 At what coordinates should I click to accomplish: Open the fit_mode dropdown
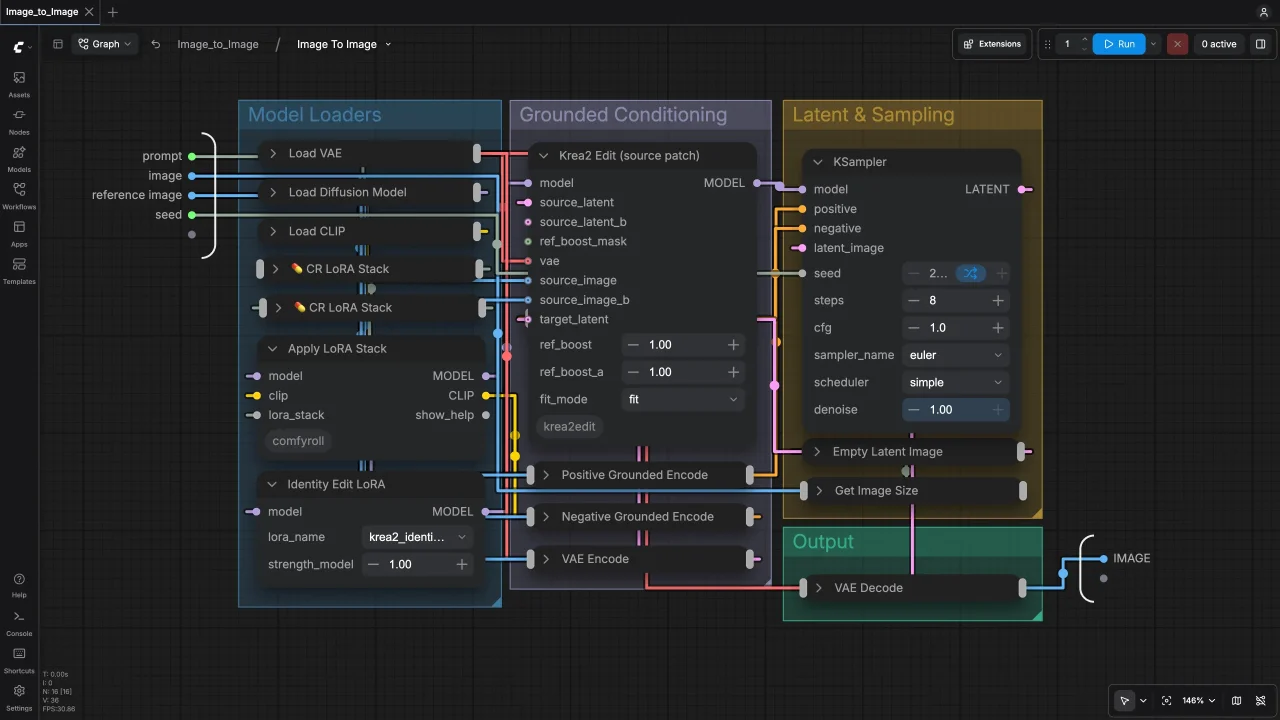click(x=682, y=399)
